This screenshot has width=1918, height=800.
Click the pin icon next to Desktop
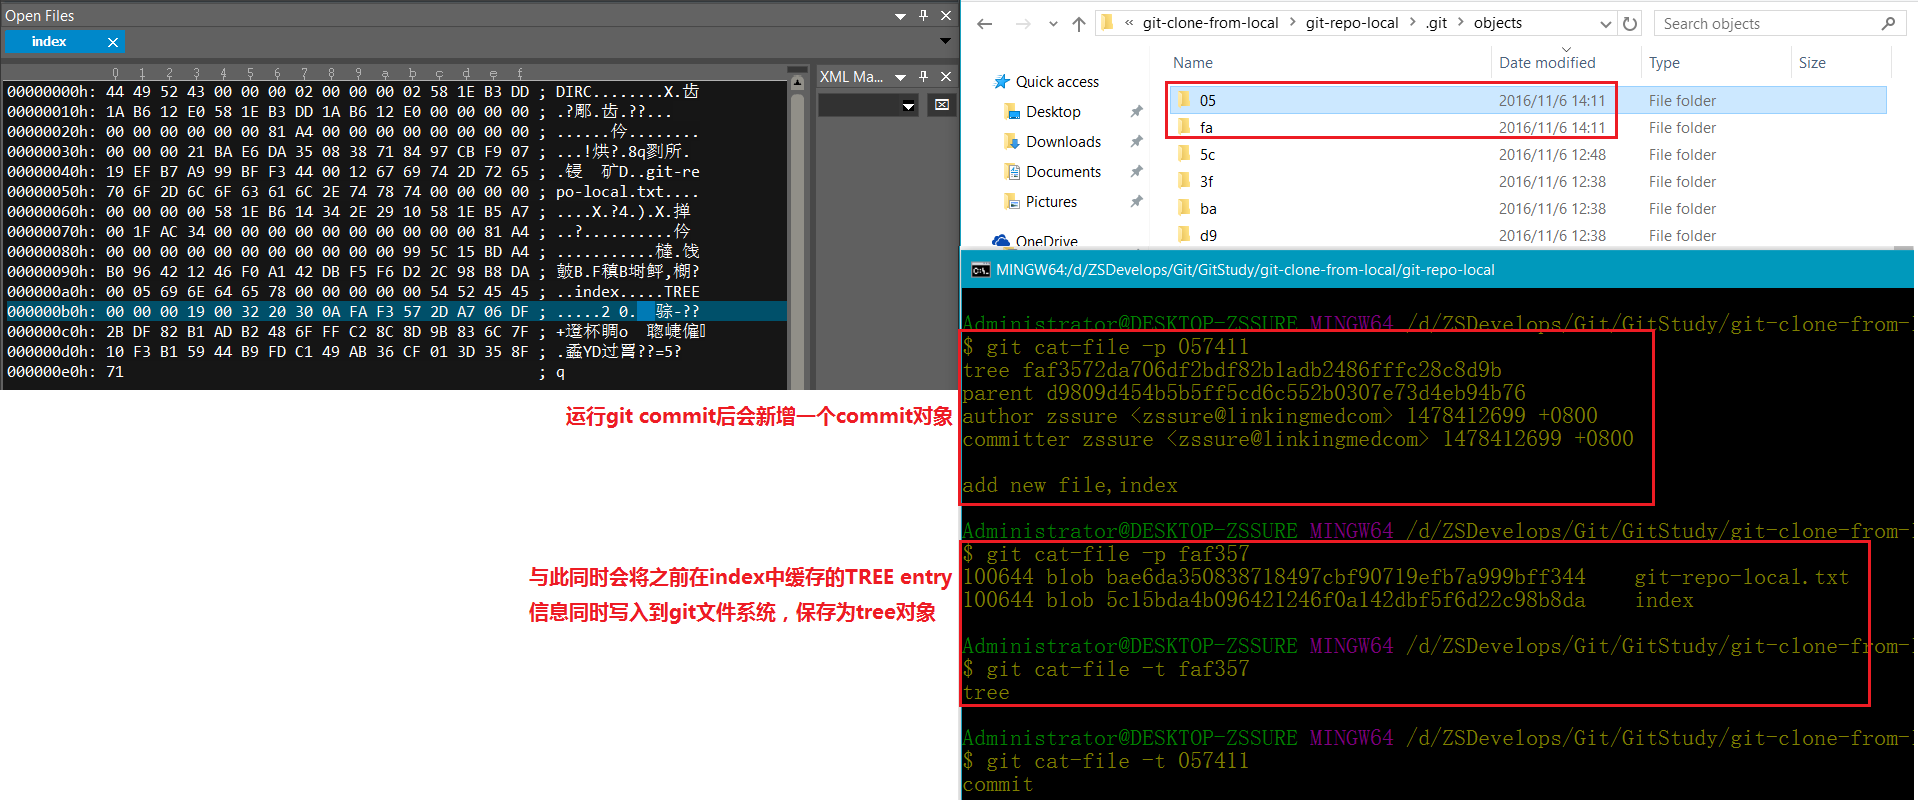[x=1136, y=112]
